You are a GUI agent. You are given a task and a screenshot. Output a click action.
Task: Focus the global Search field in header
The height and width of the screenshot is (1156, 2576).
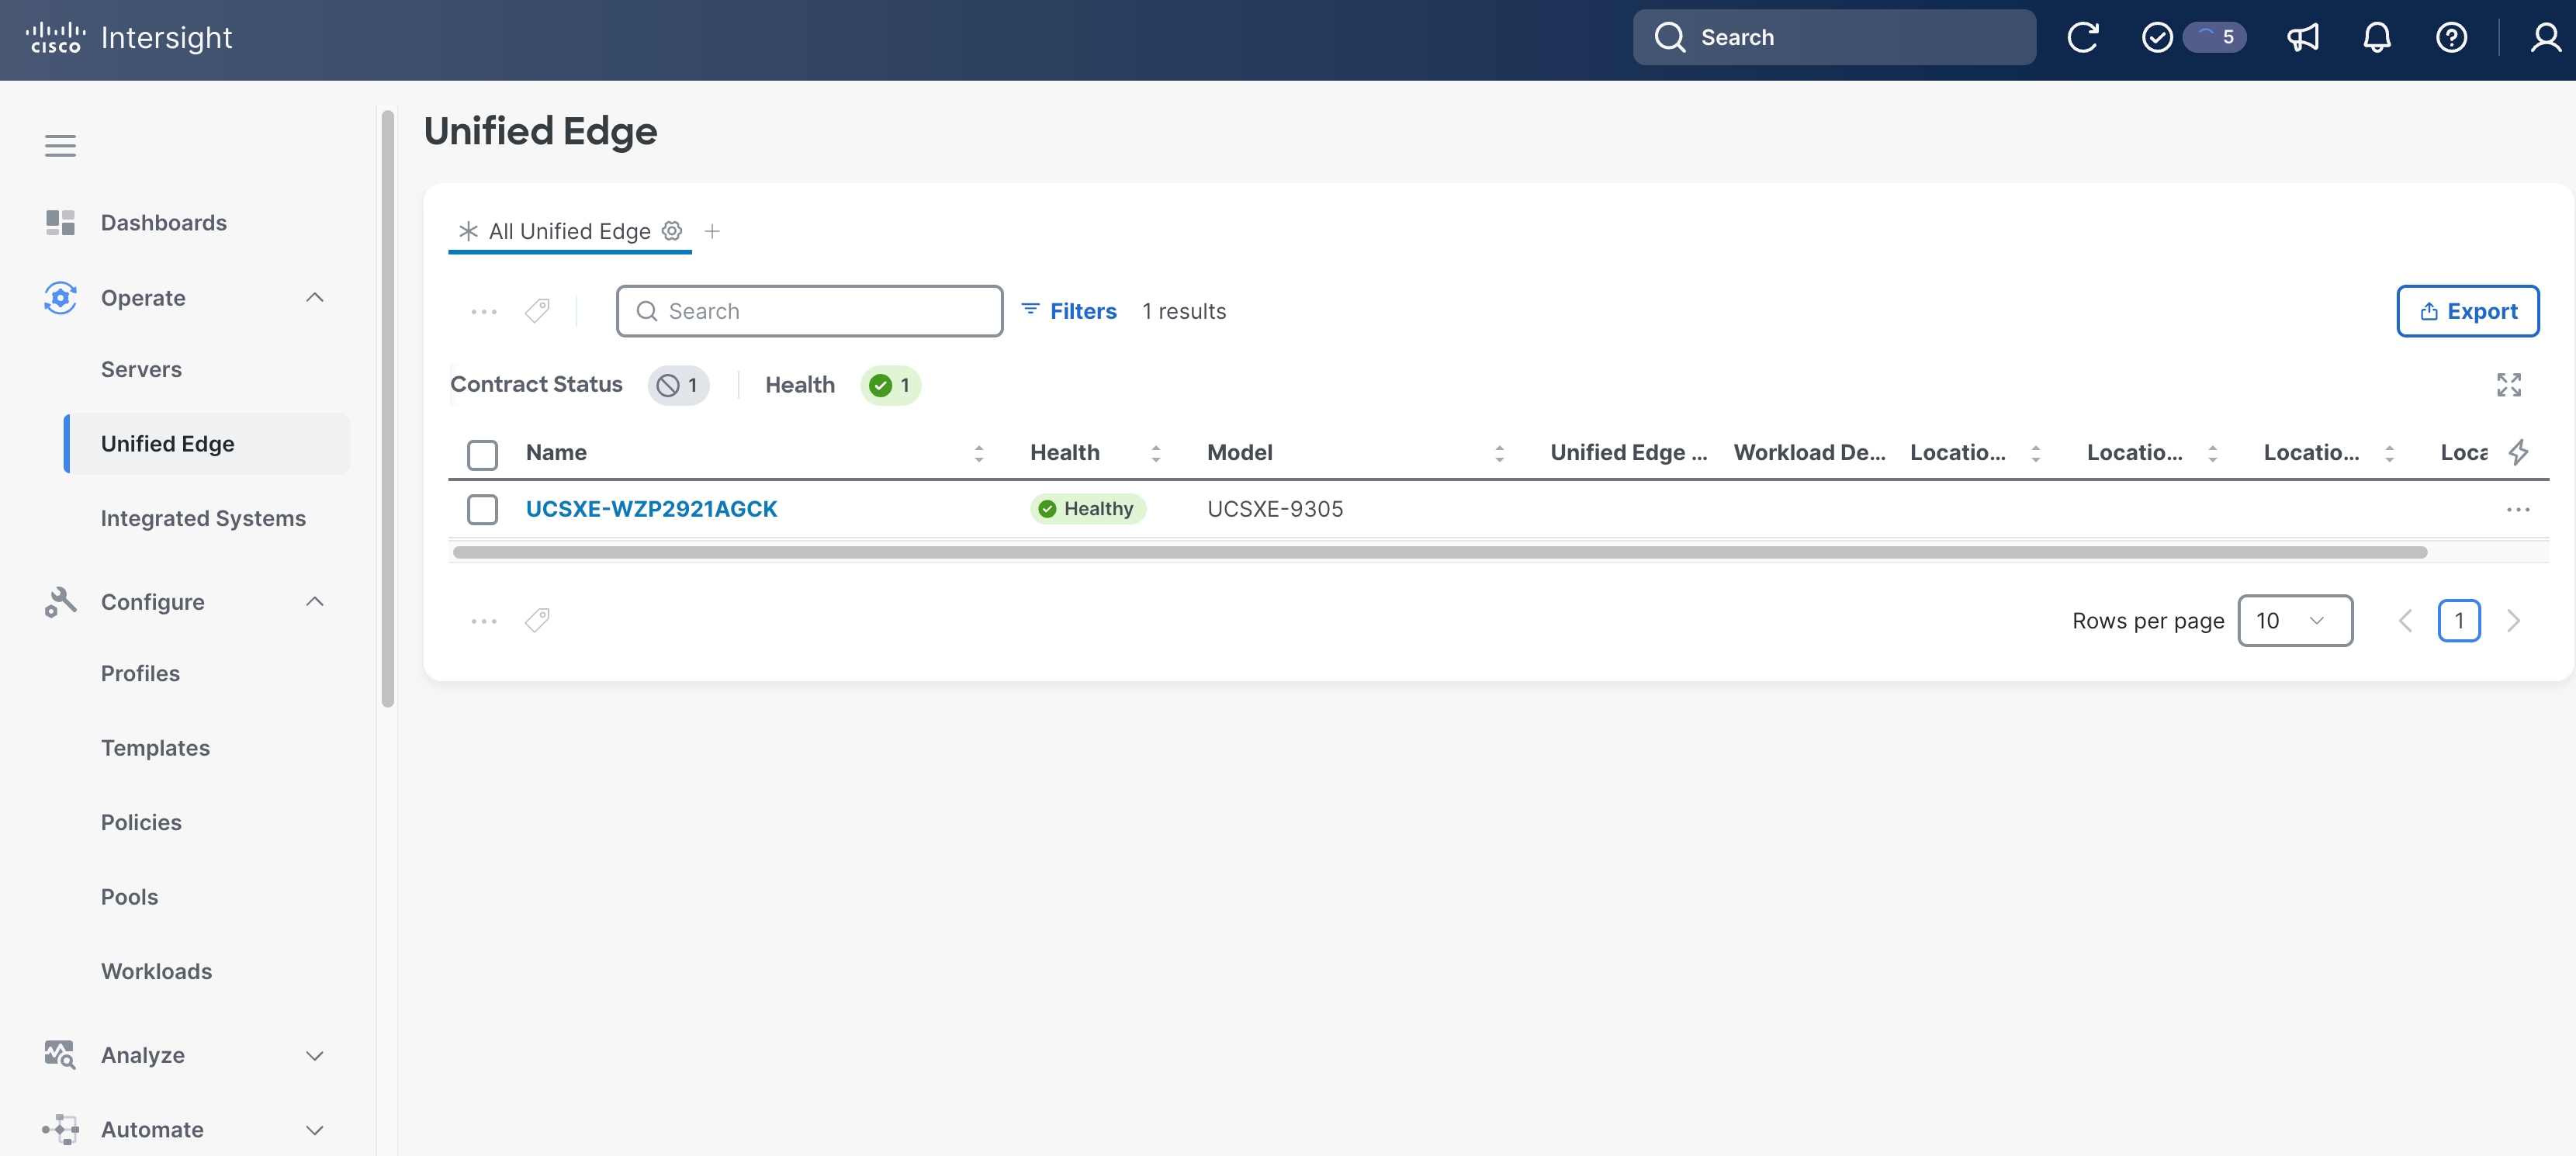point(1834,38)
